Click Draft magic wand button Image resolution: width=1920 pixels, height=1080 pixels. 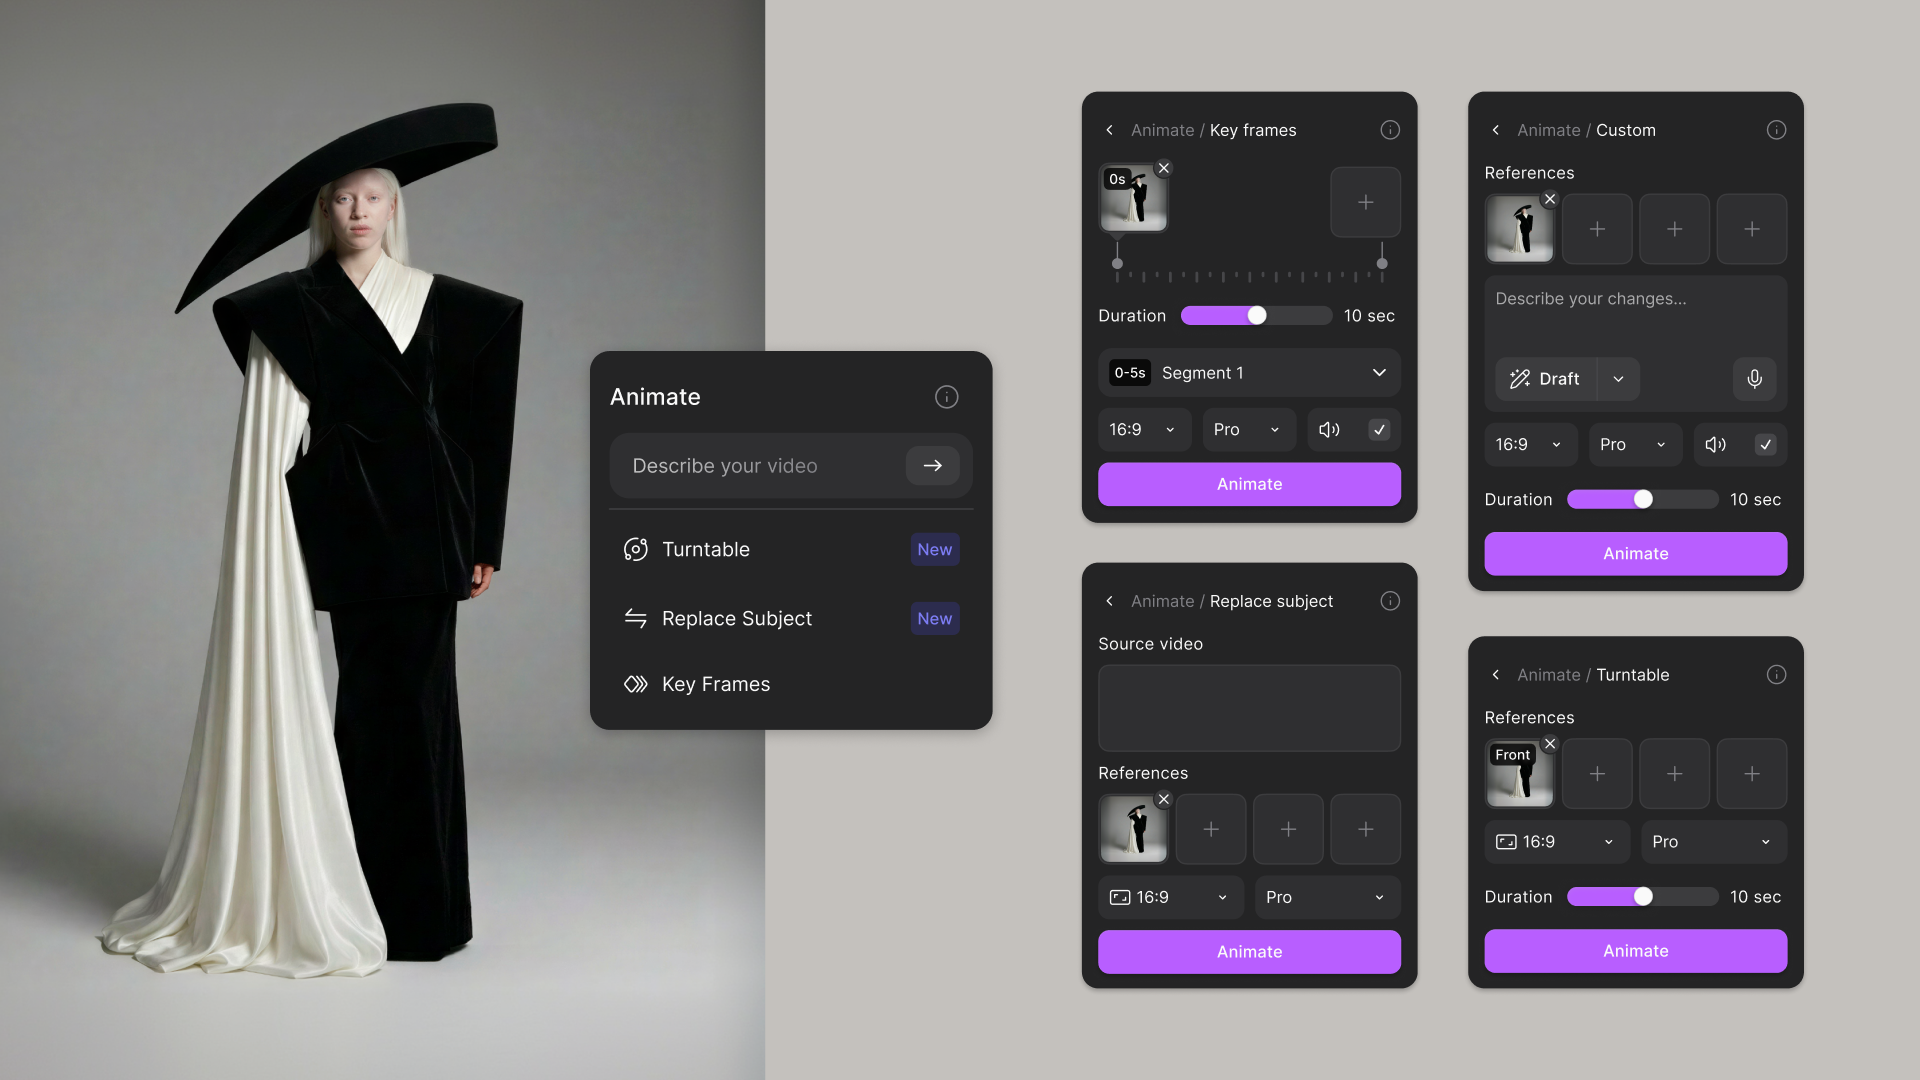[x=1546, y=379]
